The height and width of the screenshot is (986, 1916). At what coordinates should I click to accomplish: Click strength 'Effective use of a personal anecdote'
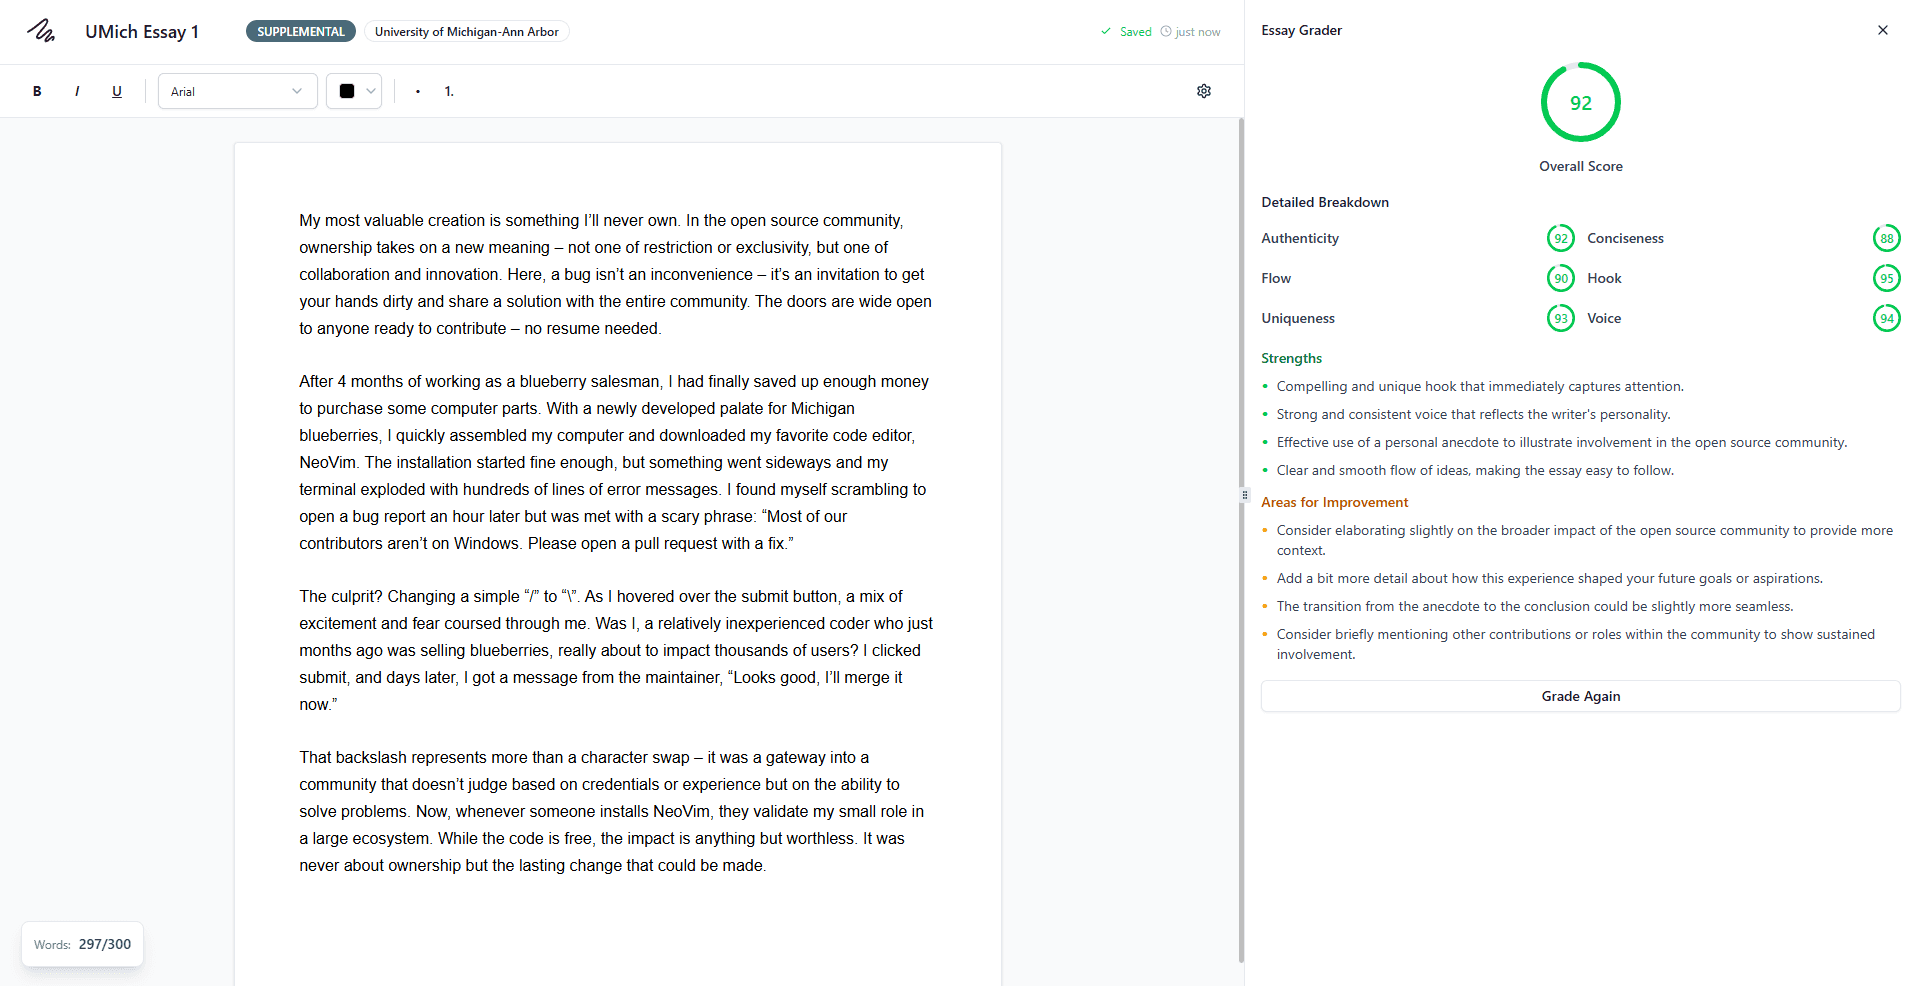(x=1562, y=442)
